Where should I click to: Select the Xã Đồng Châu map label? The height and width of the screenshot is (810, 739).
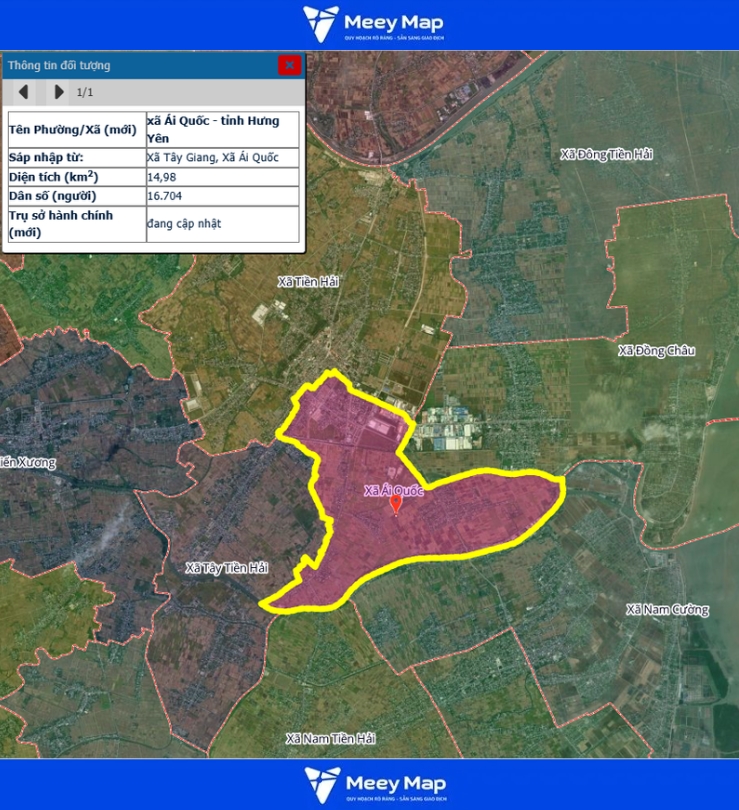point(656,351)
